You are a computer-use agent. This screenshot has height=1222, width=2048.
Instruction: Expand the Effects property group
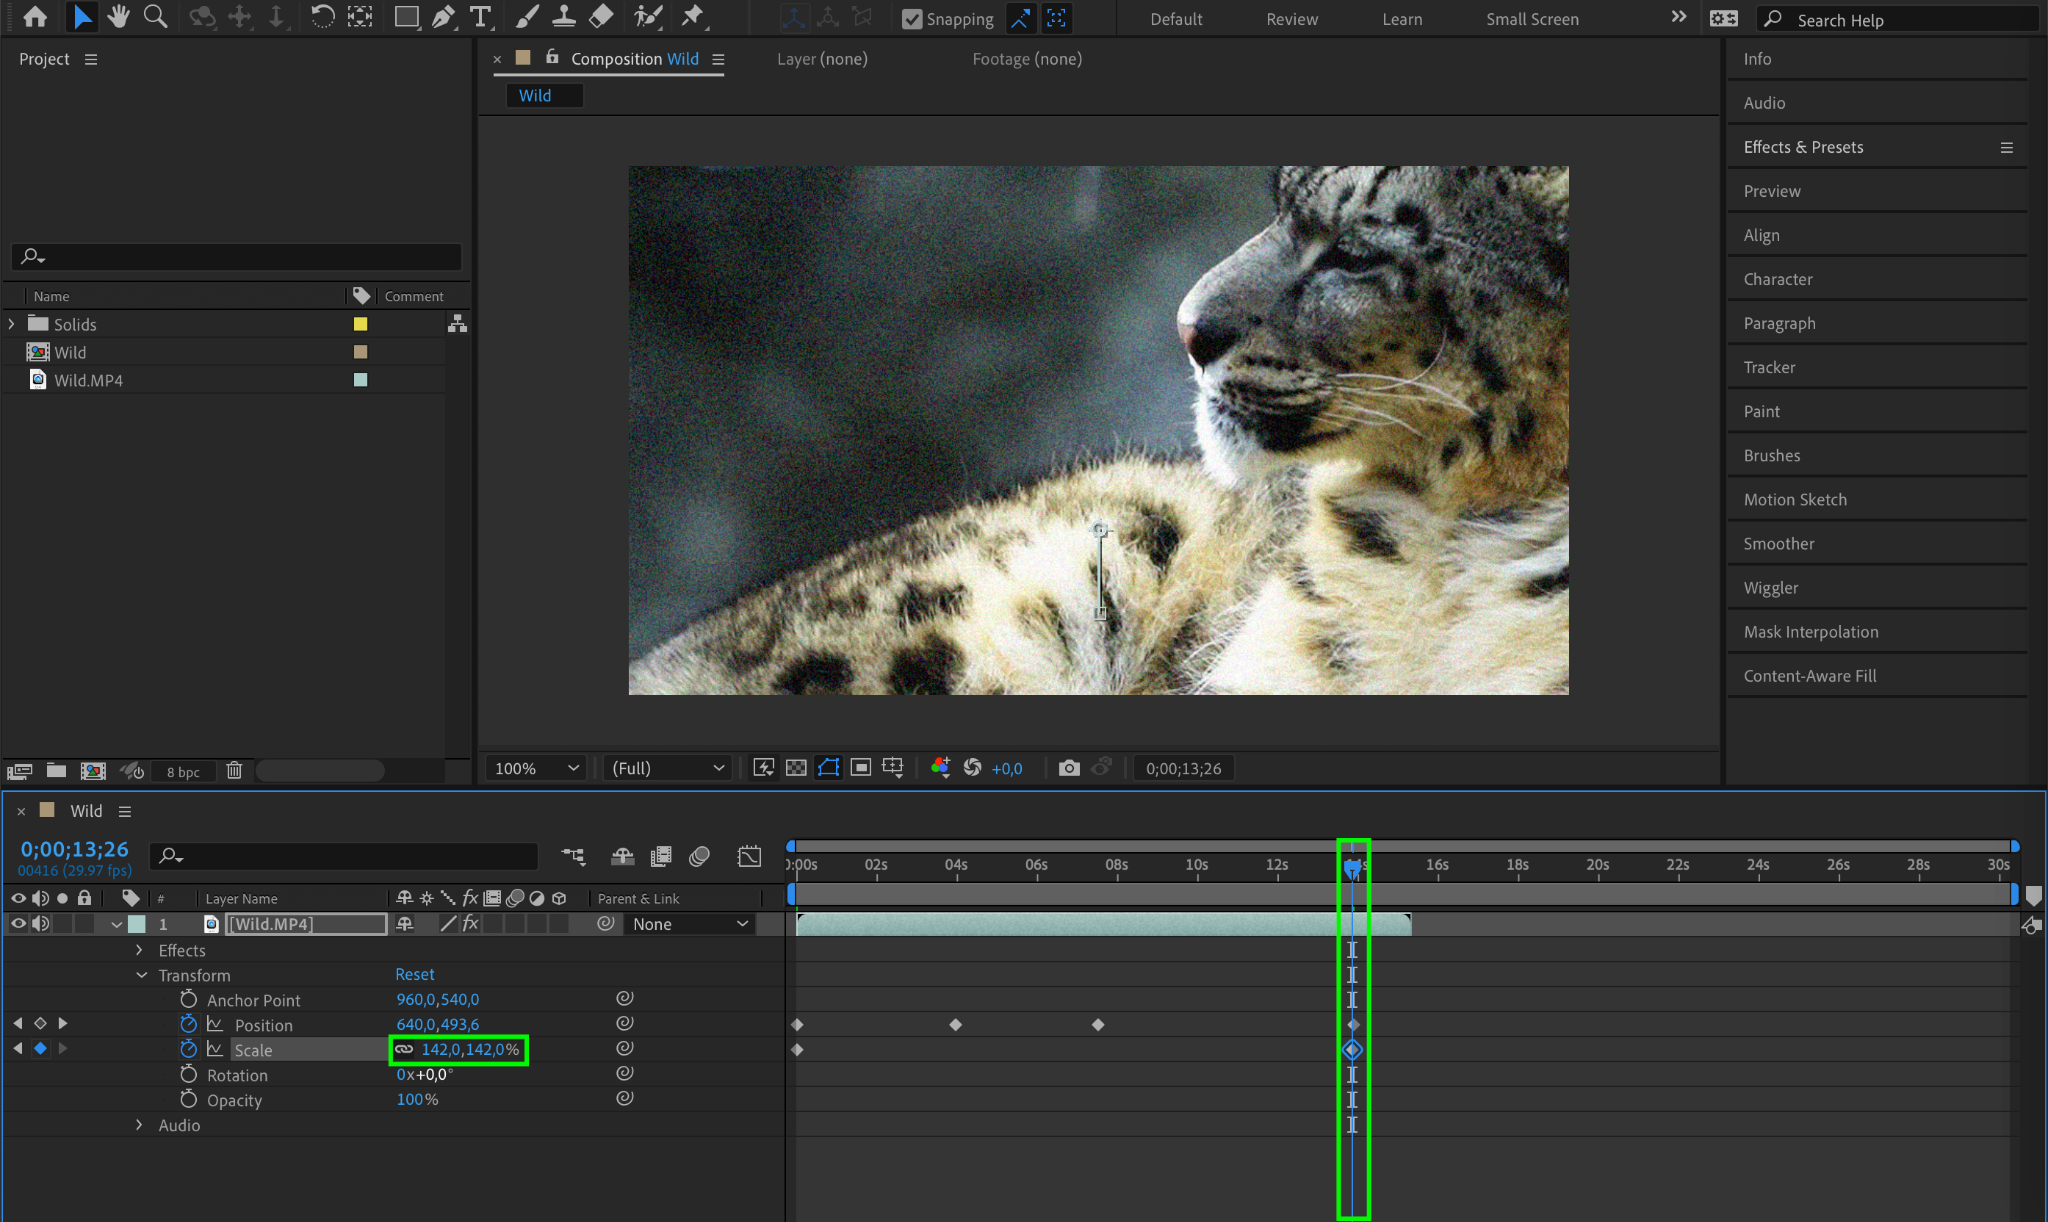[140, 950]
